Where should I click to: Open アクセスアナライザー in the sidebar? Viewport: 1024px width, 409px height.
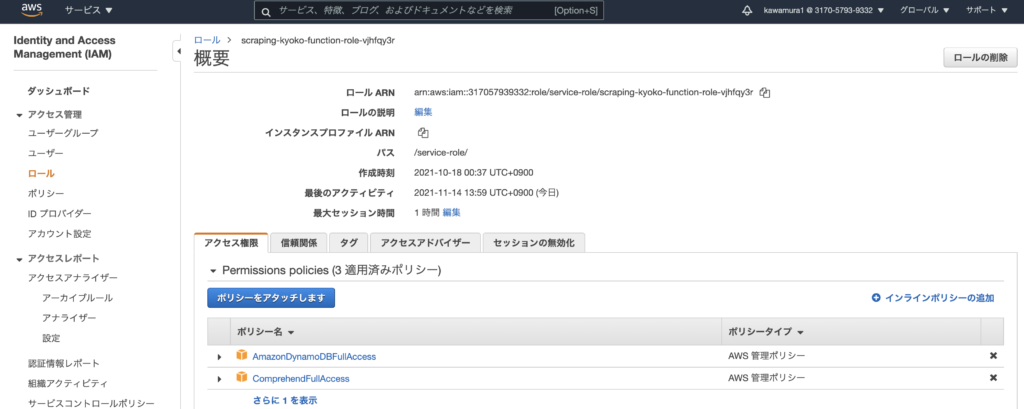pyautogui.click(x=72, y=278)
